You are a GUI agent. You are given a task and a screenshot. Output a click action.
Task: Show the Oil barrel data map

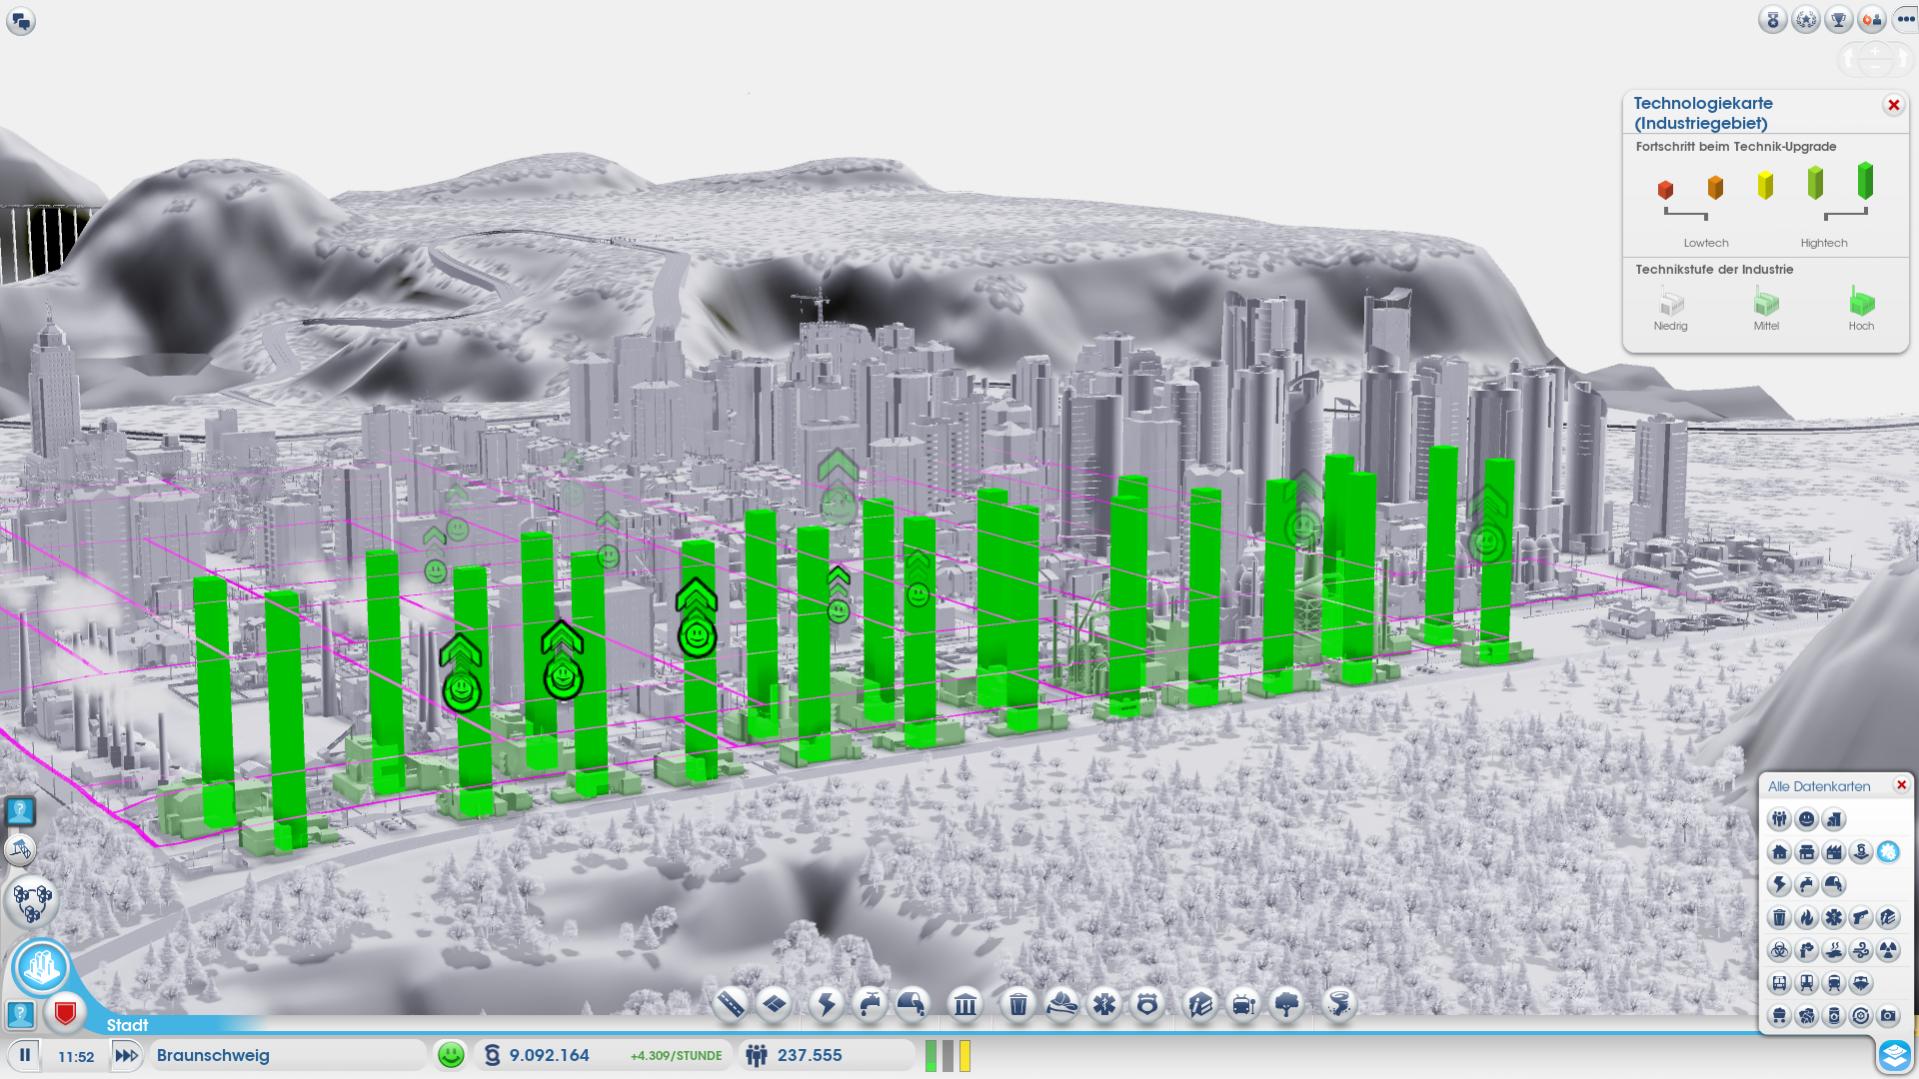[x=1833, y=1017]
